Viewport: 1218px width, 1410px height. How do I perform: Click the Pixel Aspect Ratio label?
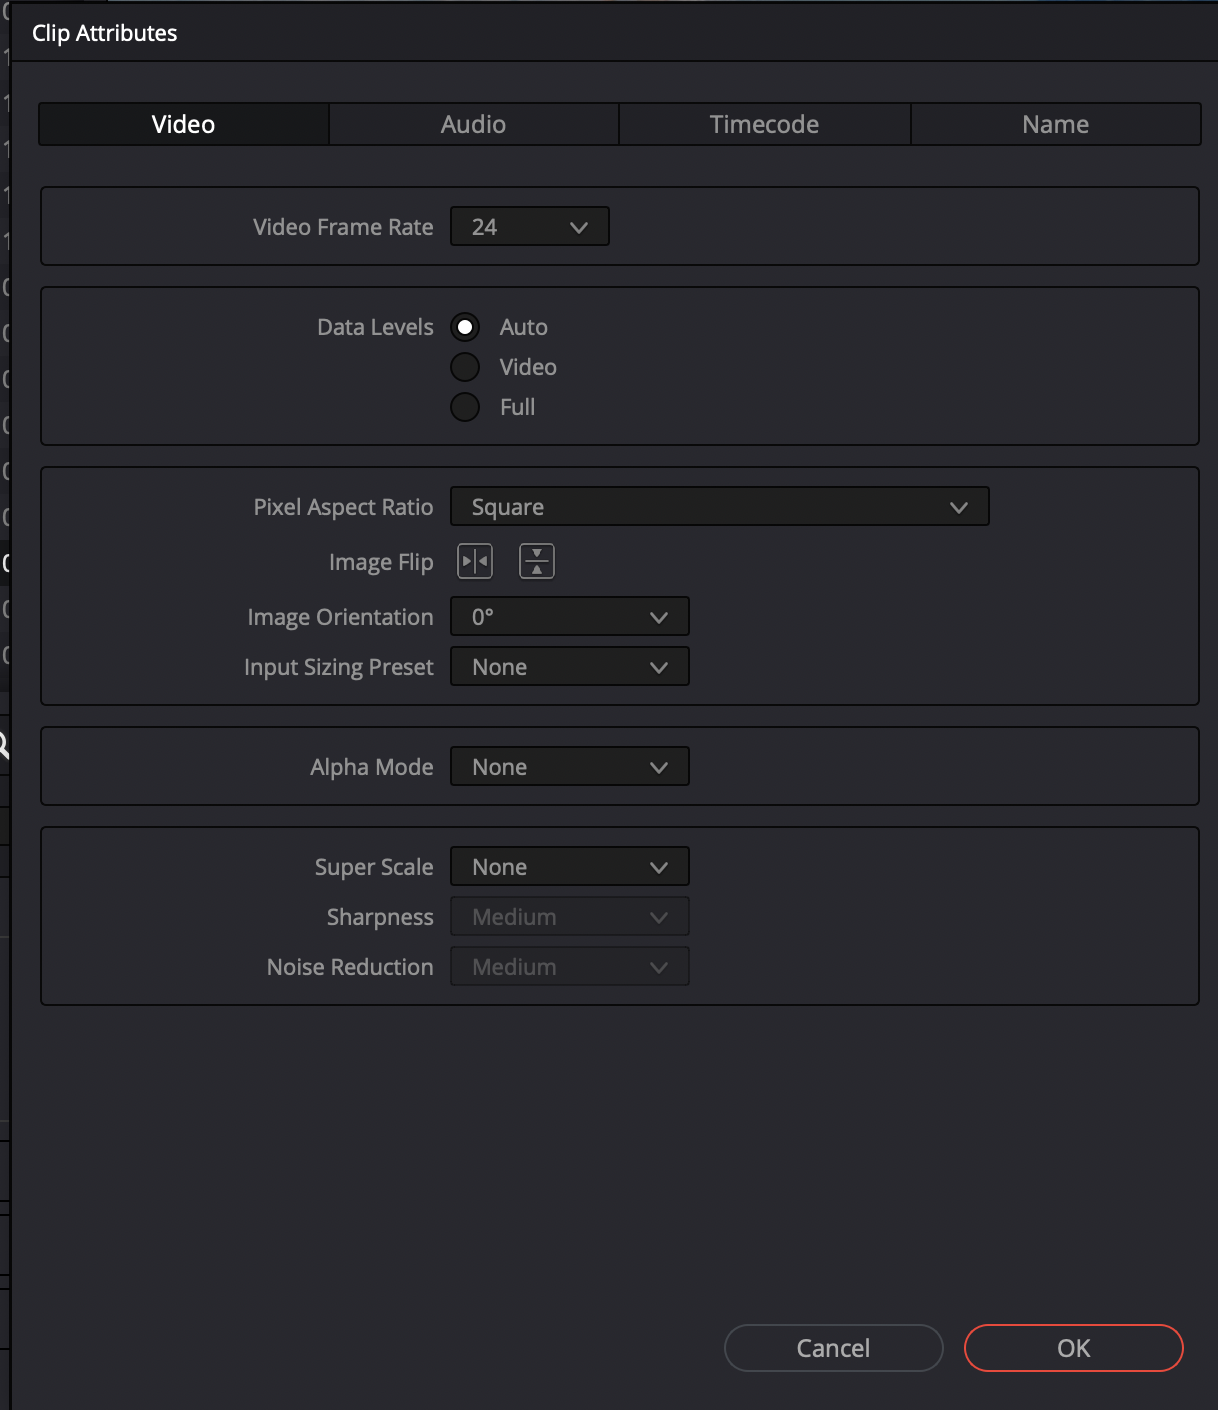(343, 507)
